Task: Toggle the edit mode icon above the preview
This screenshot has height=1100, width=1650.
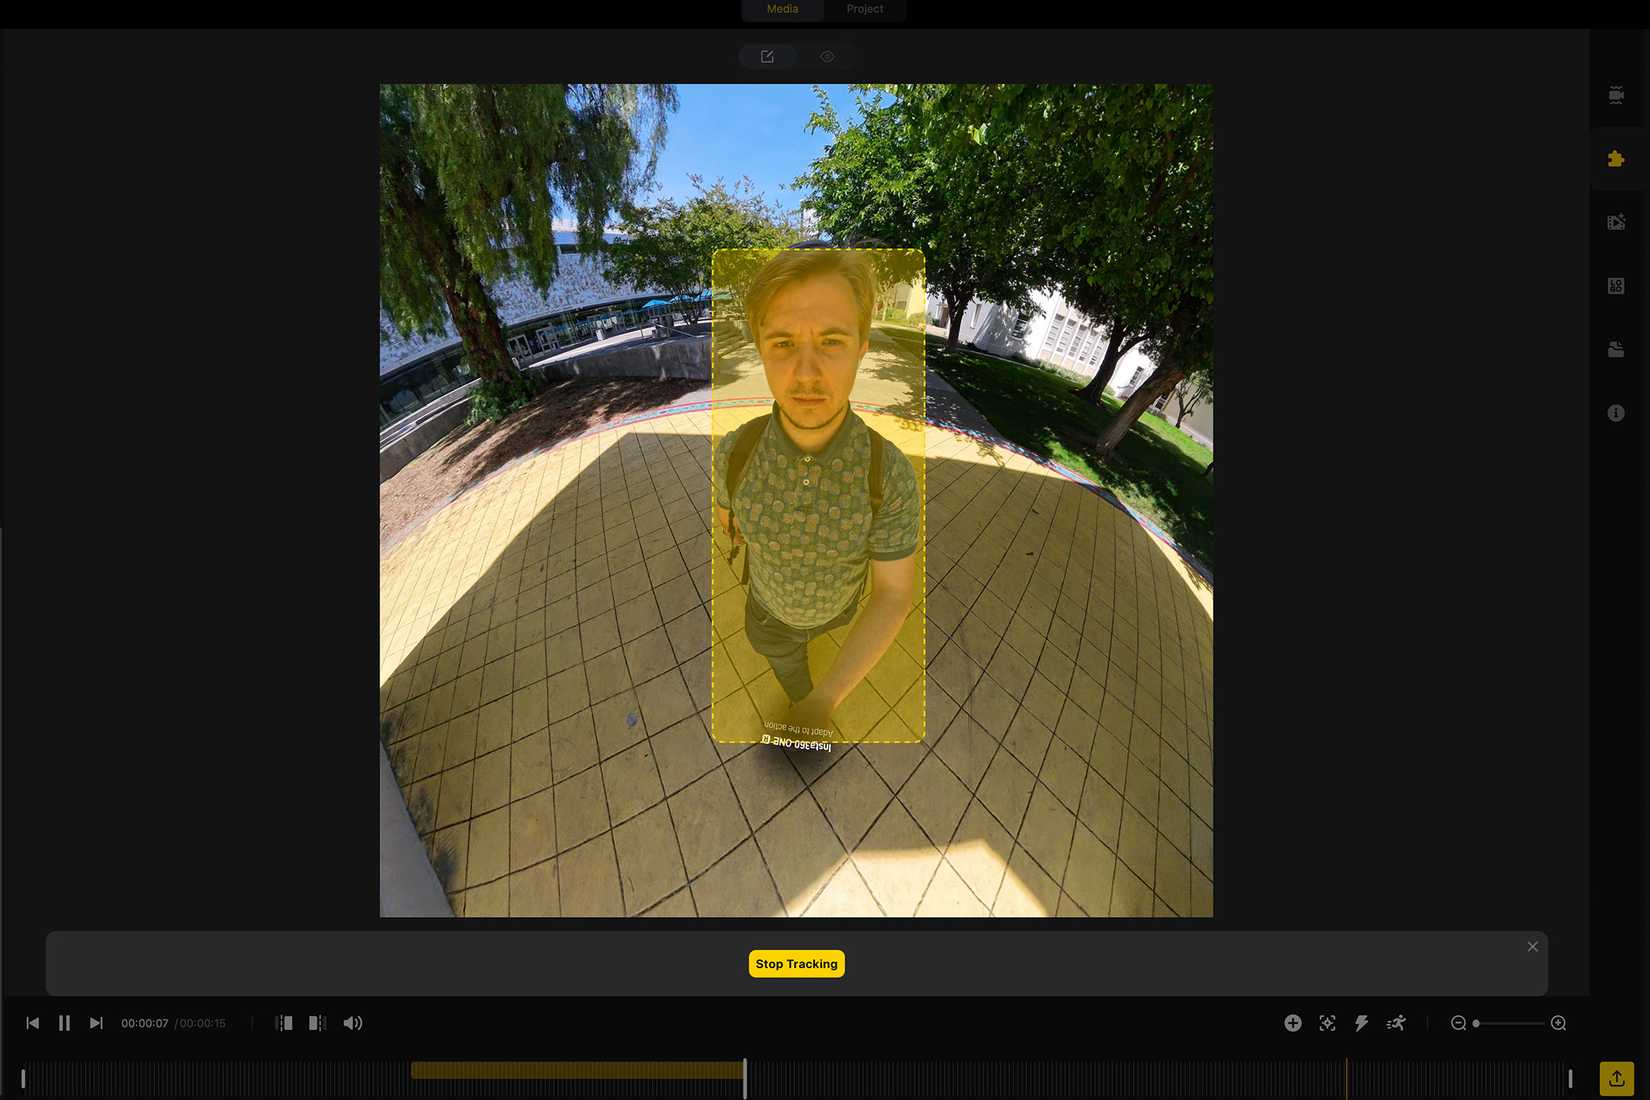Action: pos(766,56)
